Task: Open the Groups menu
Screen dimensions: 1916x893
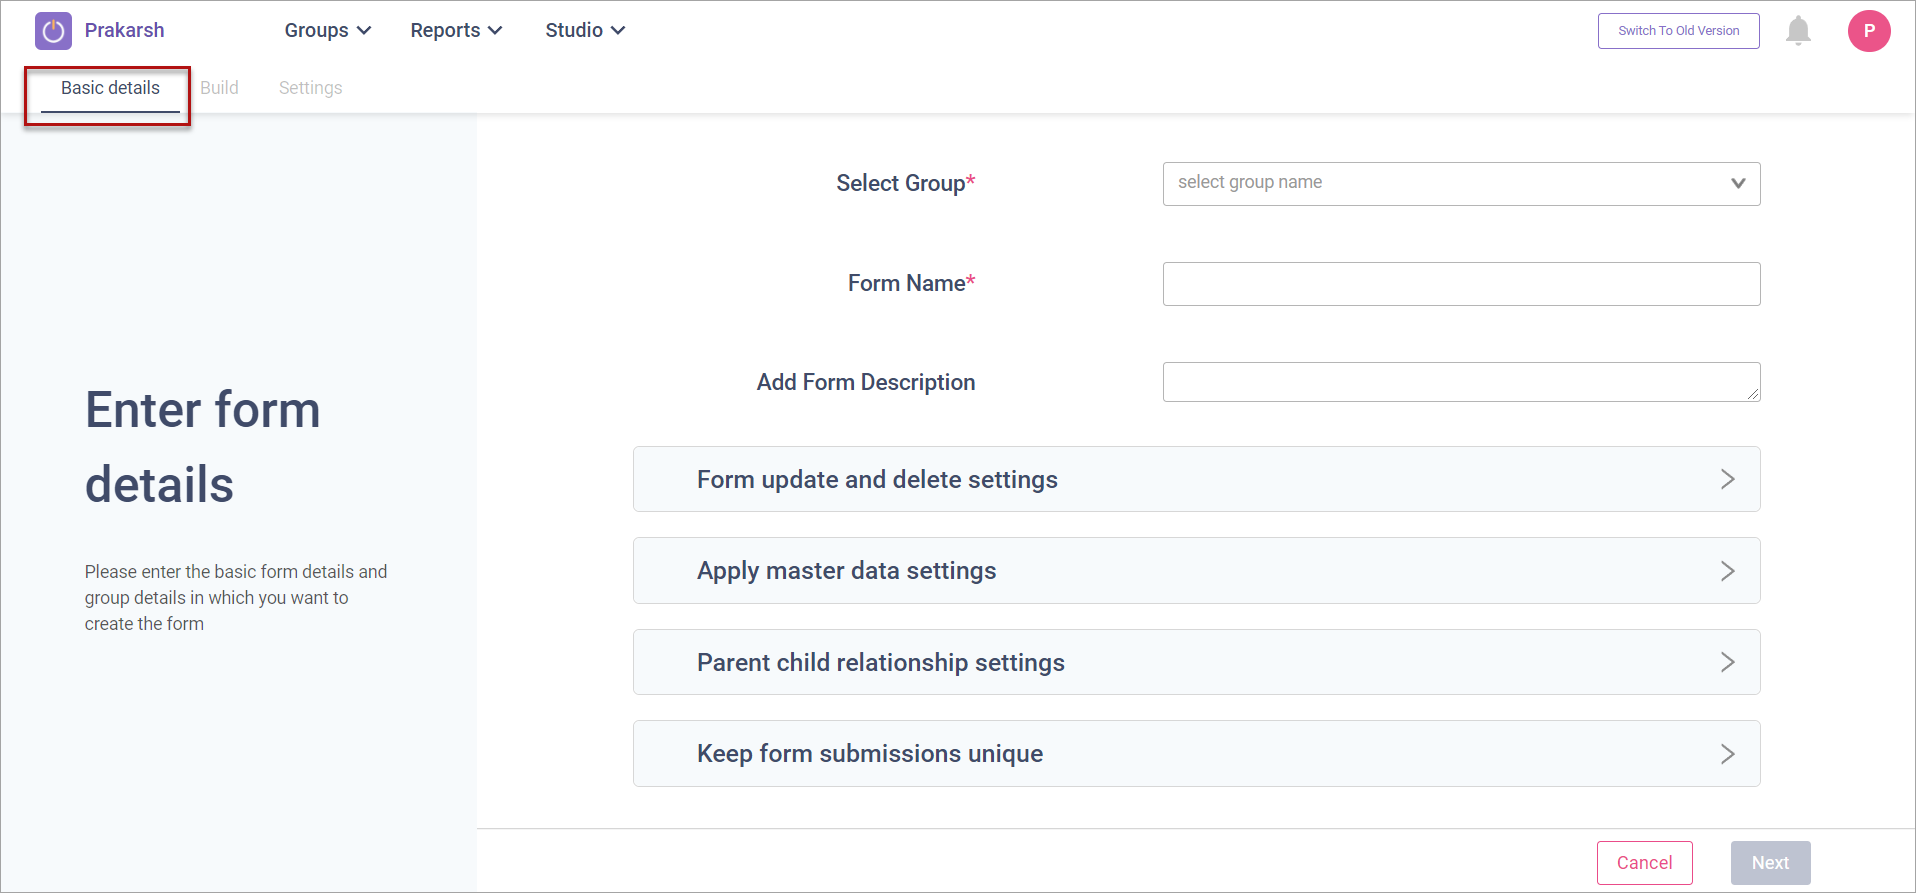Action: 328,30
